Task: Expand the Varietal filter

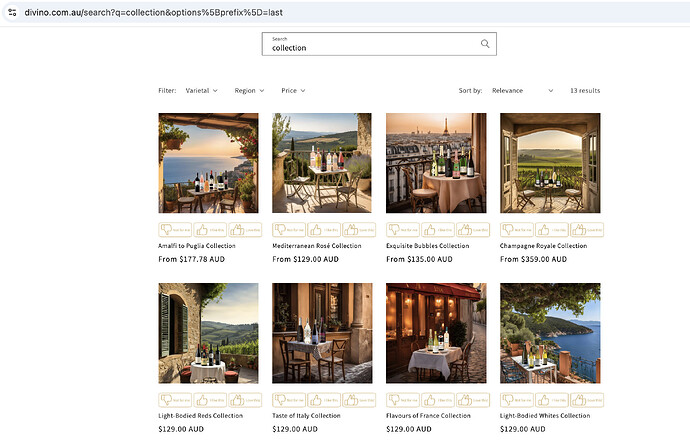Action: point(201,91)
